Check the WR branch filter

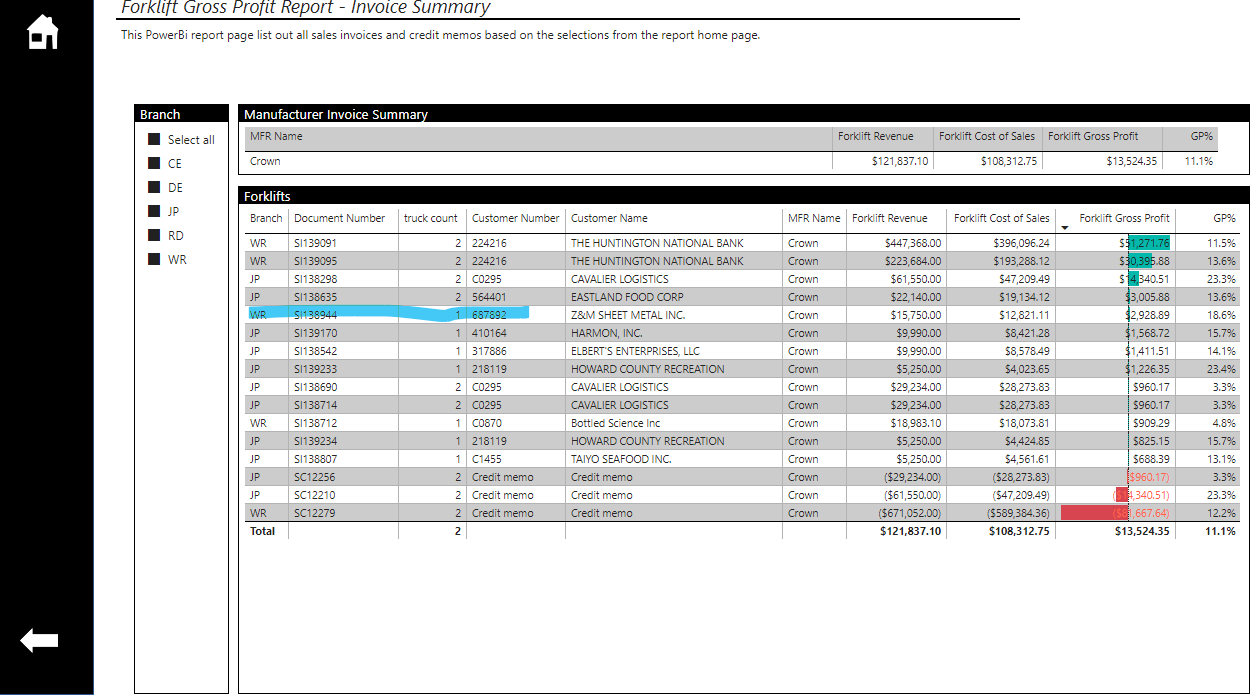[x=154, y=259]
